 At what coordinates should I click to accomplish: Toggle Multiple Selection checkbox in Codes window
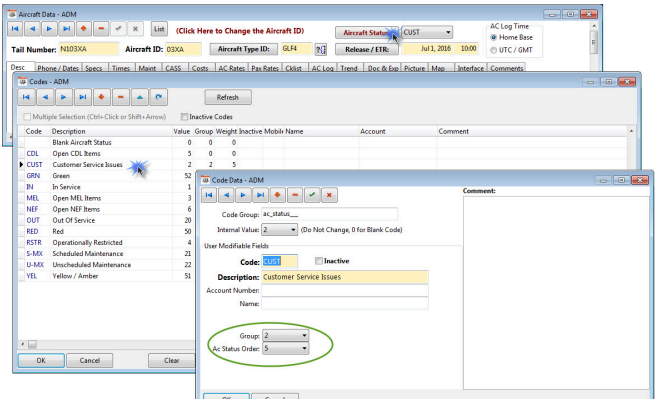(x=27, y=117)
